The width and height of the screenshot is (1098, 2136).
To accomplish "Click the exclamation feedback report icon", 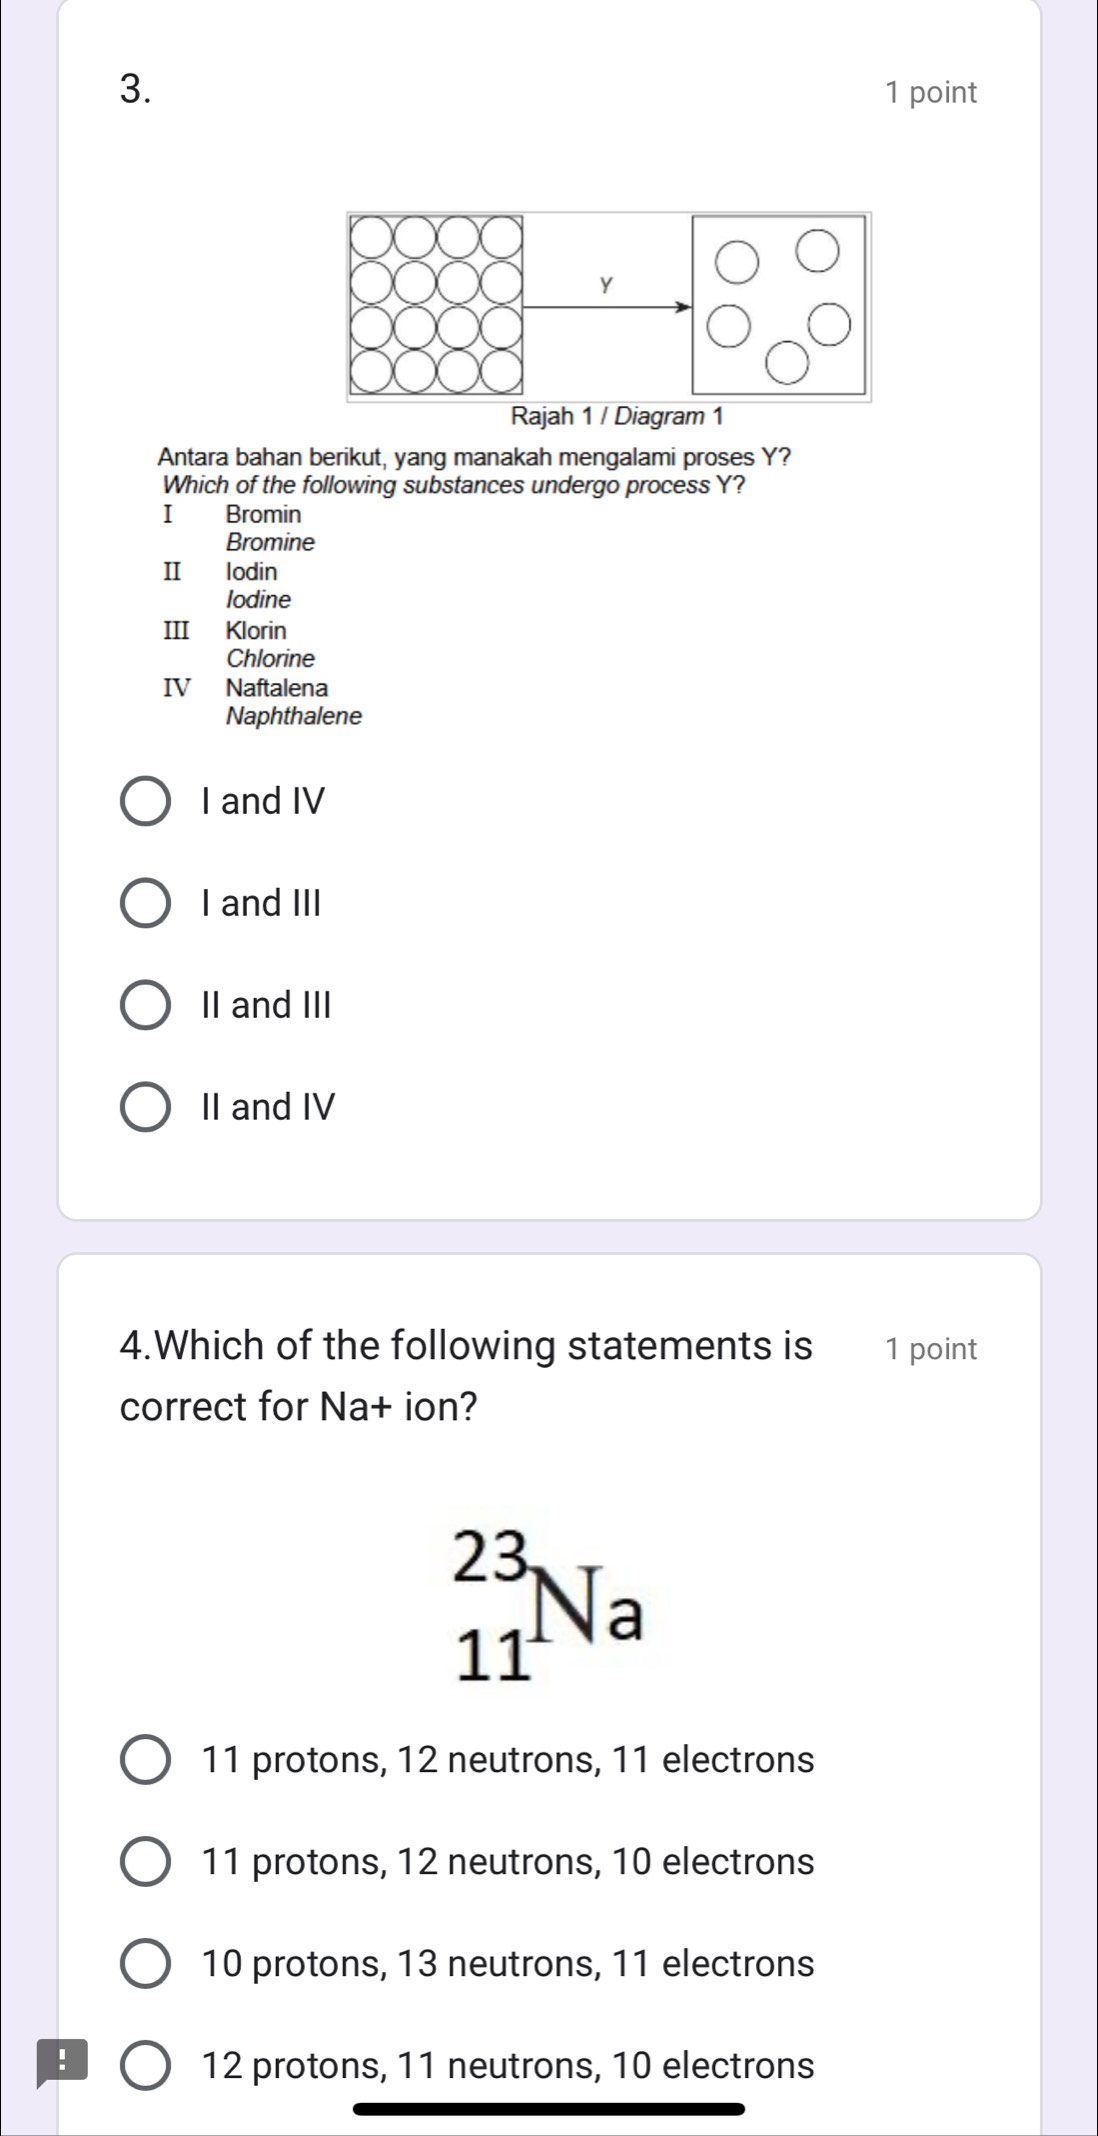I will point(61,2064).
